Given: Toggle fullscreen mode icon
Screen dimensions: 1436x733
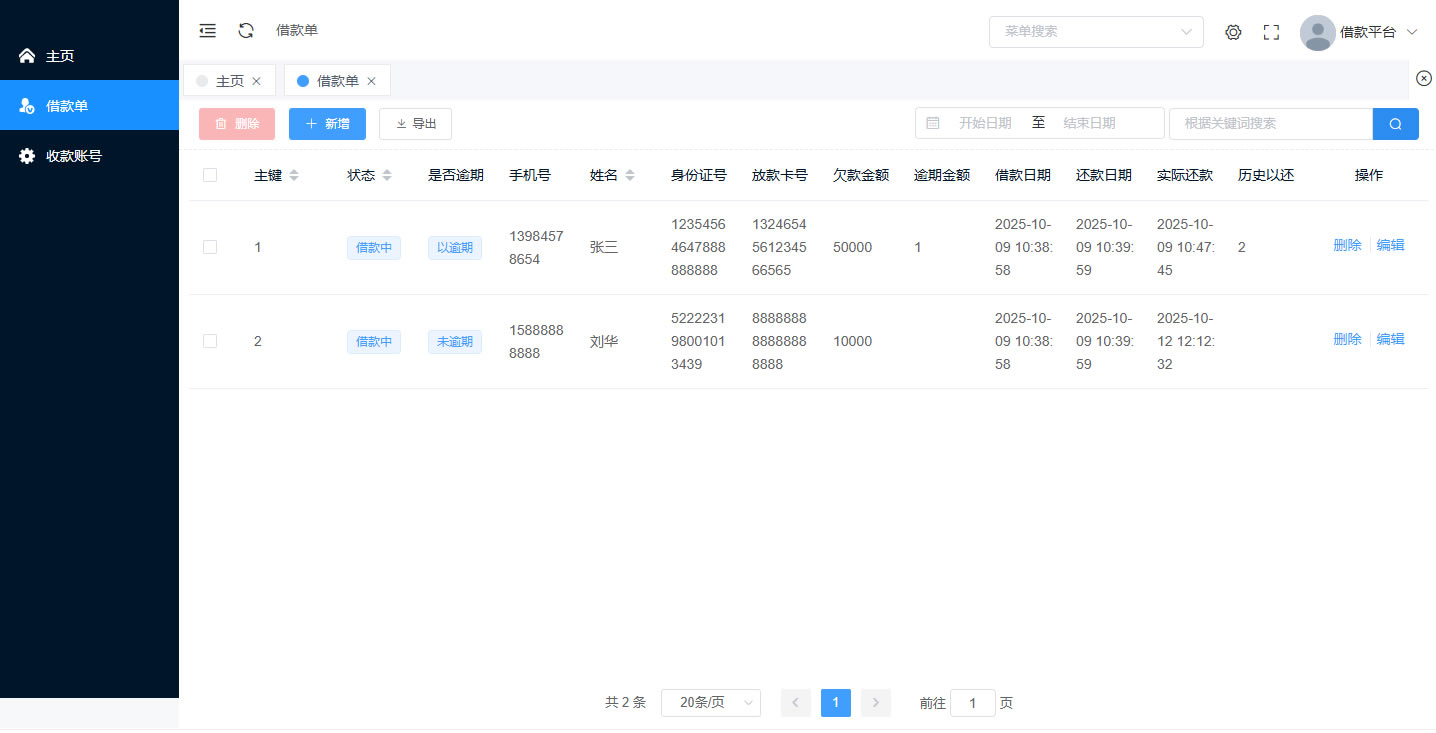Looking at the screenshot, I should tap(1271, 32).
